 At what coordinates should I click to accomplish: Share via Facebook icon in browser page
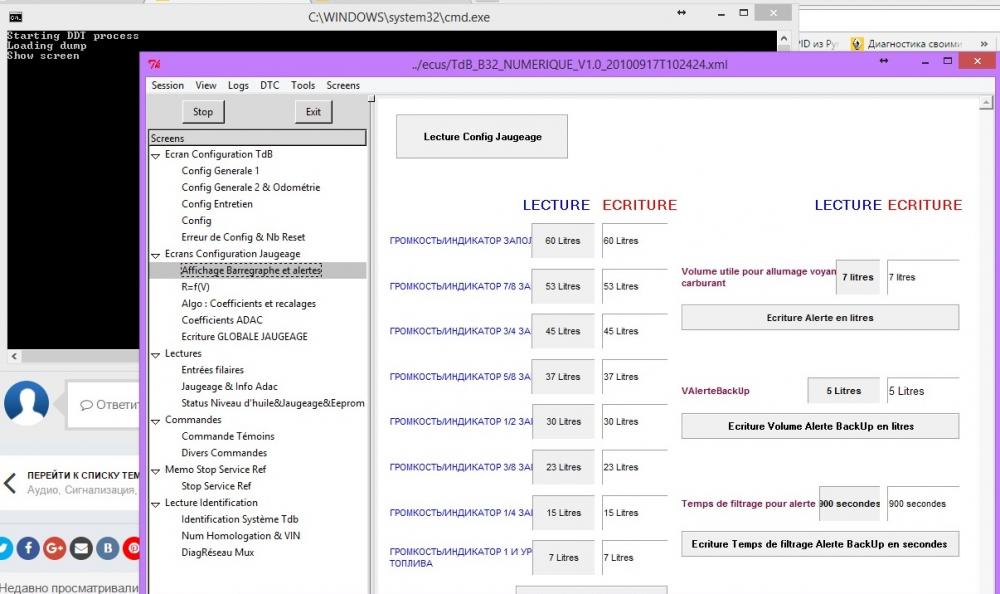tap(28, 548)
